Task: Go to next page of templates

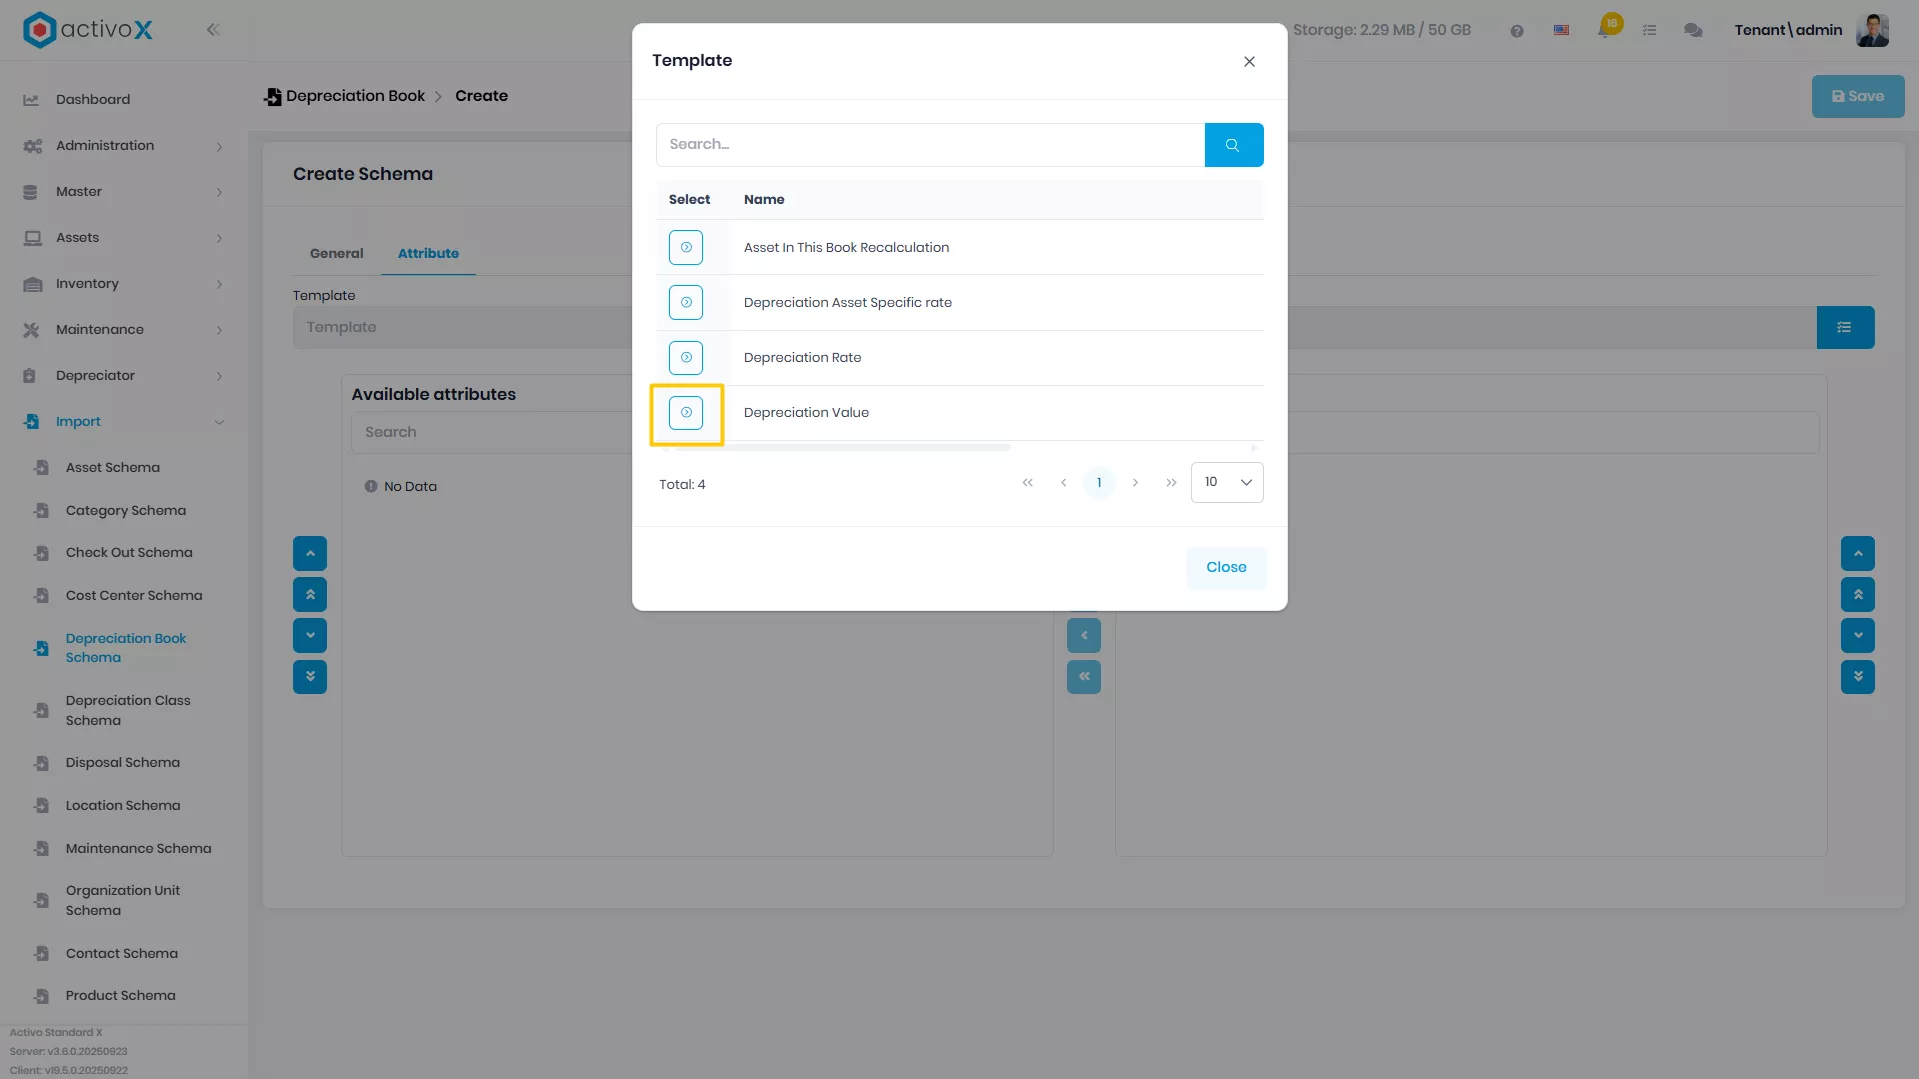Action: point(1135,483)
